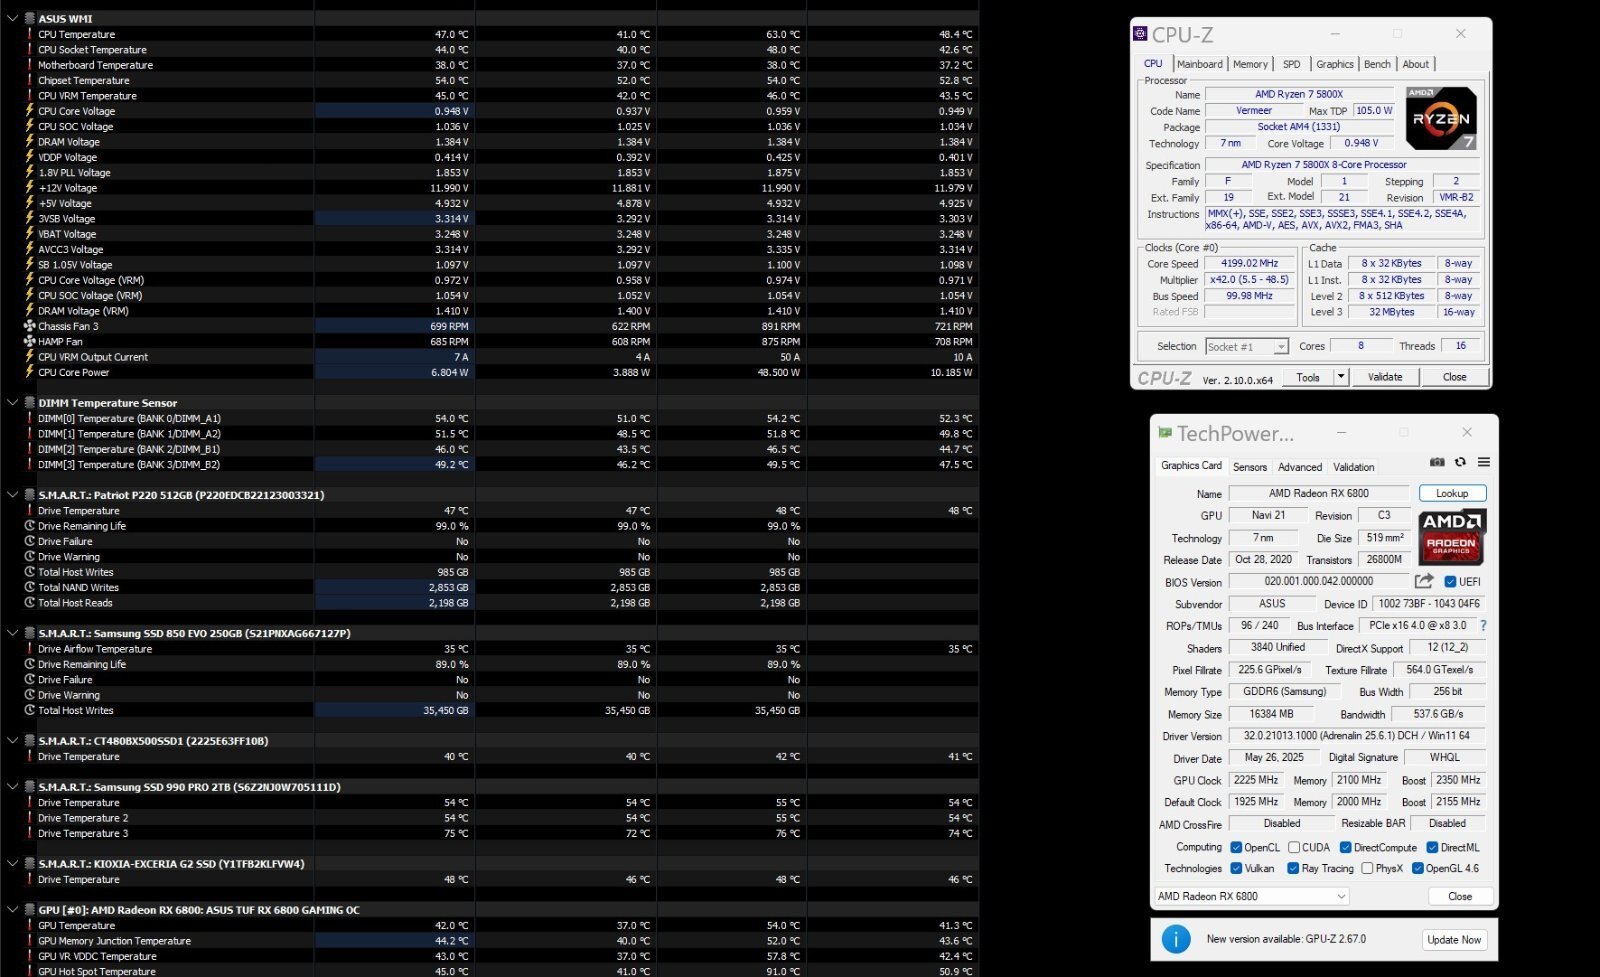Toggle the UEFI checkbox in GPU-Z
This screenshot has width=1600, height=977.
point(1451,581)
